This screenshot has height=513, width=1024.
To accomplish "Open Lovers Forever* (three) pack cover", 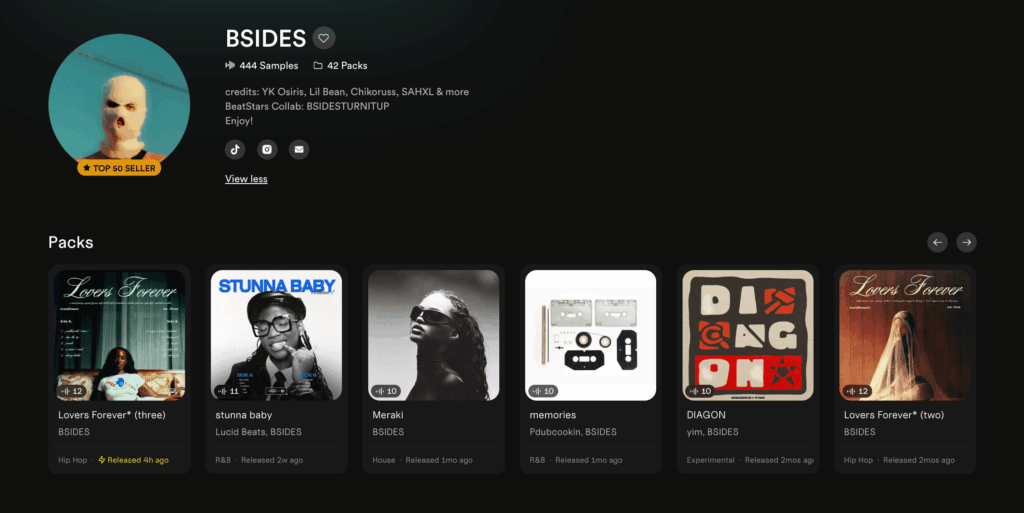I will click(x=120, y=335).
